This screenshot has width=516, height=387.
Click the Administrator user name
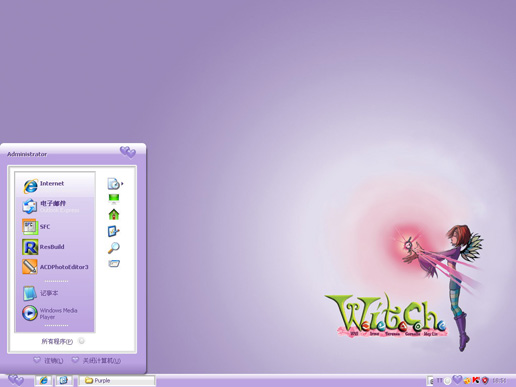[27, 154]
